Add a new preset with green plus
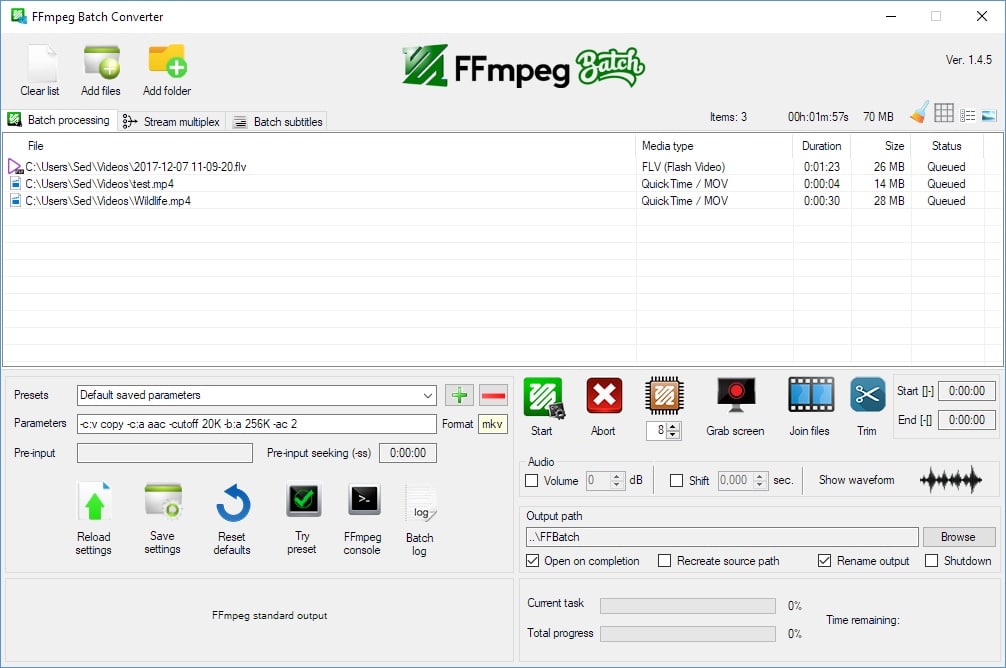The height and width of the screenshot is (668, 1006). click(459, 395)
